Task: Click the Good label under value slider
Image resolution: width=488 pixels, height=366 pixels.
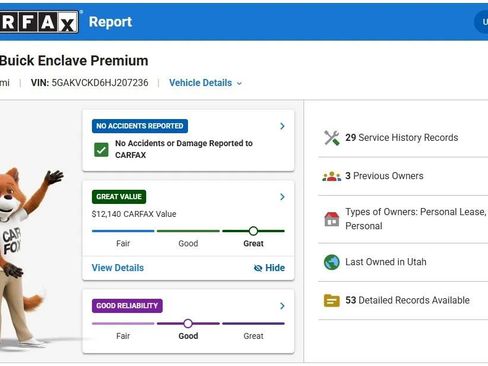Action: 188,244
